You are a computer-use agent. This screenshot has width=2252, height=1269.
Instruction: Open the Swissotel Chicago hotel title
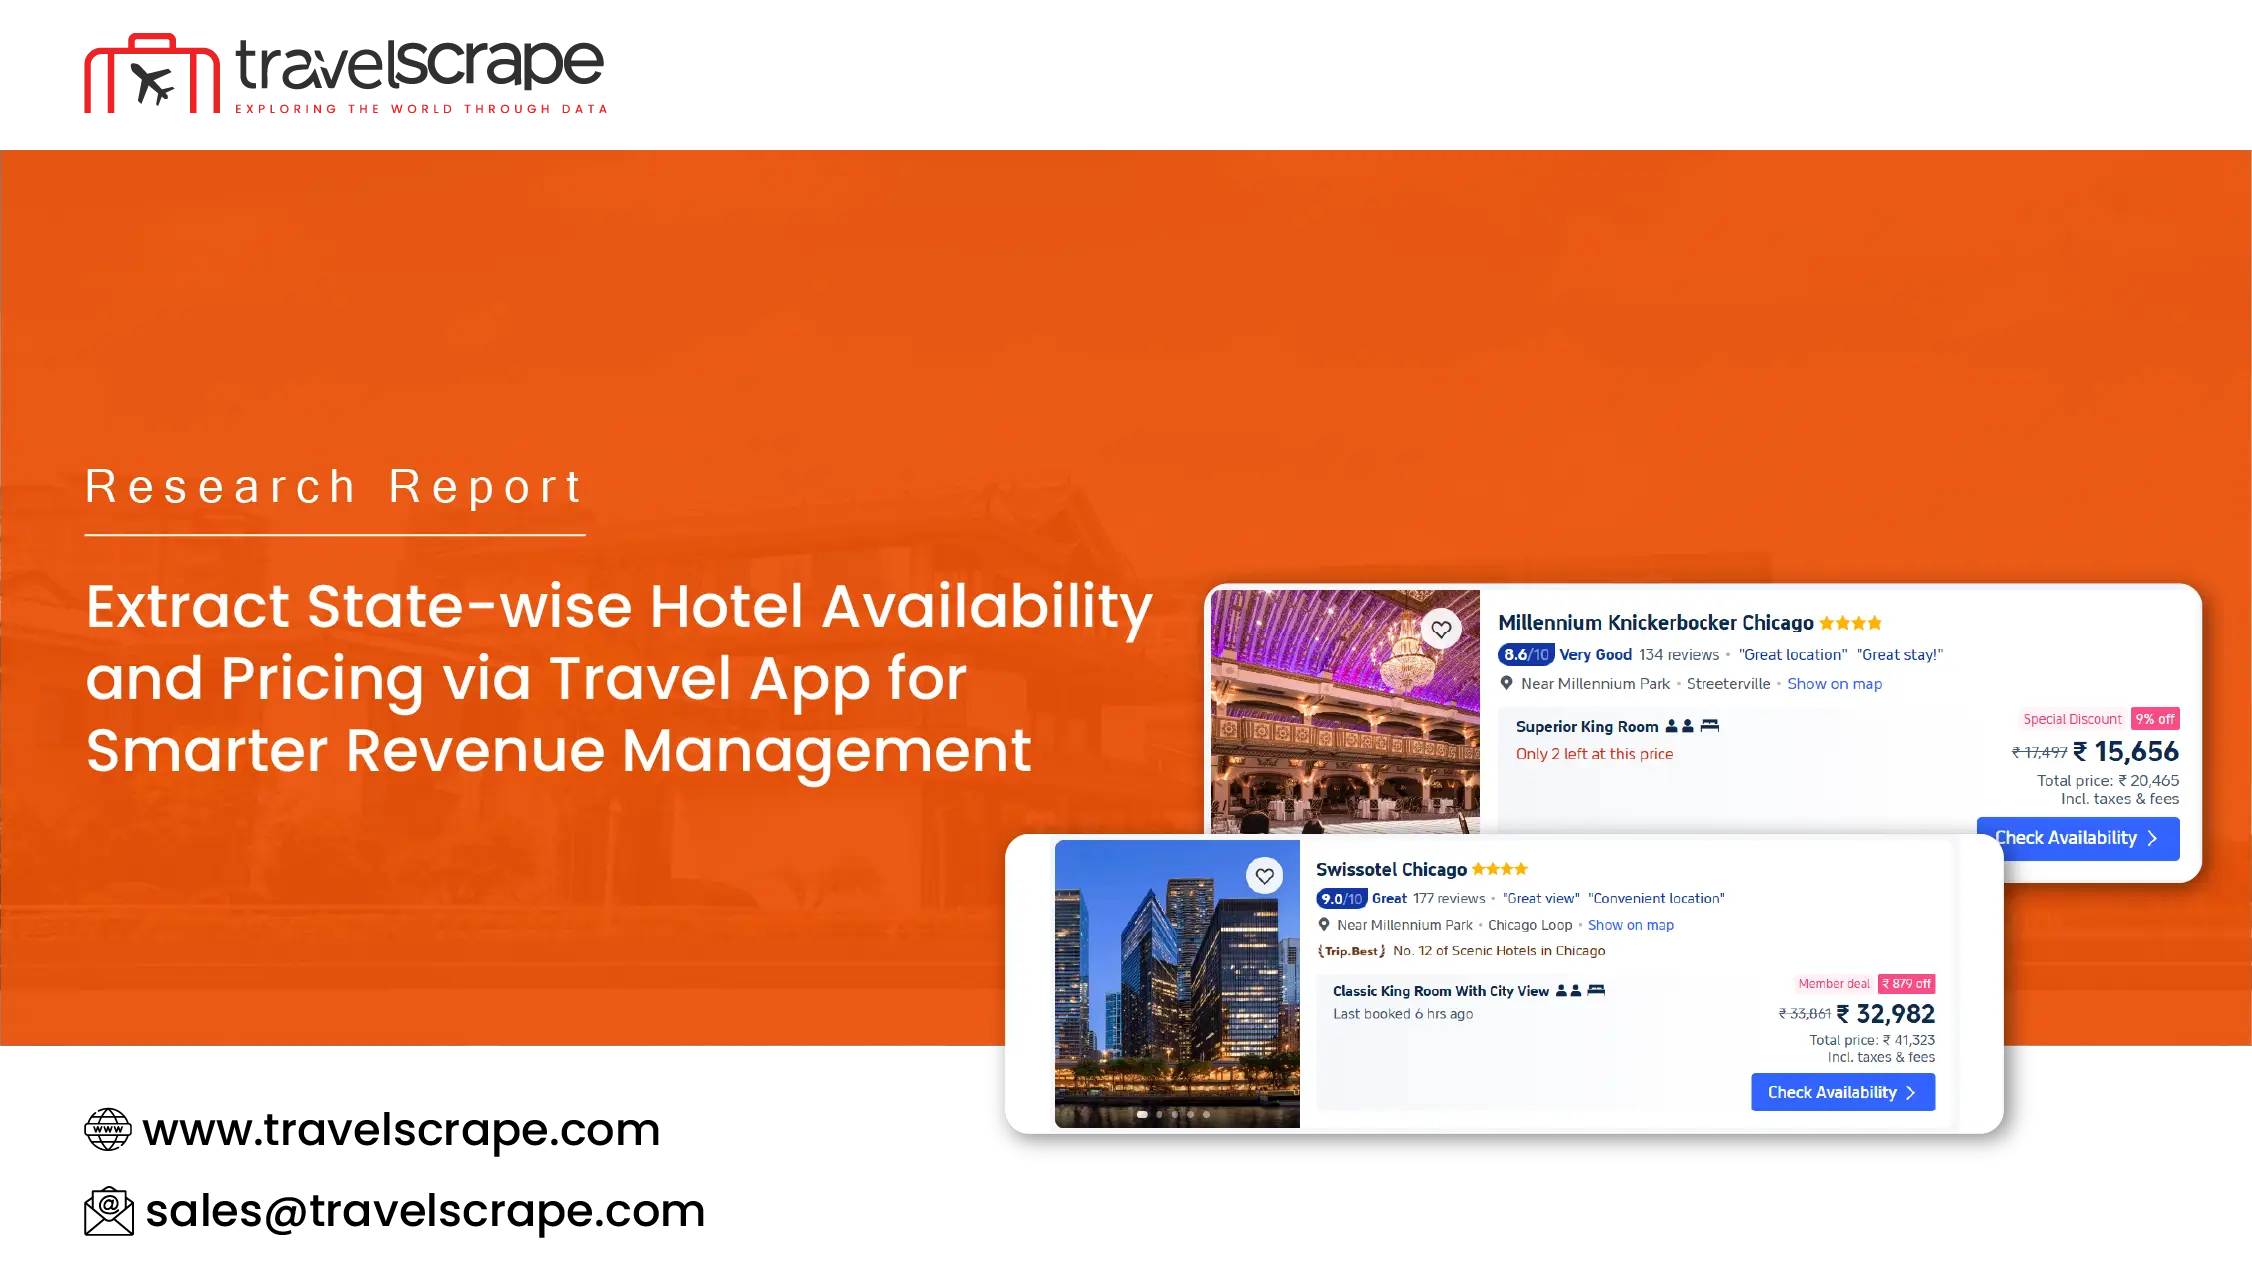1391,870
